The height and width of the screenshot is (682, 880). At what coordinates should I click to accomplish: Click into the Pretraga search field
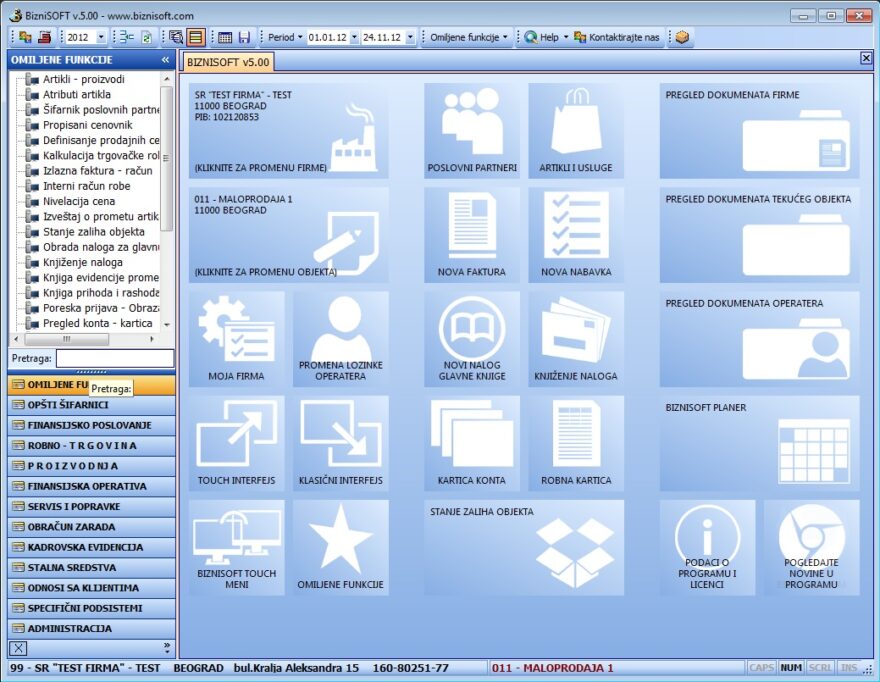115,358
